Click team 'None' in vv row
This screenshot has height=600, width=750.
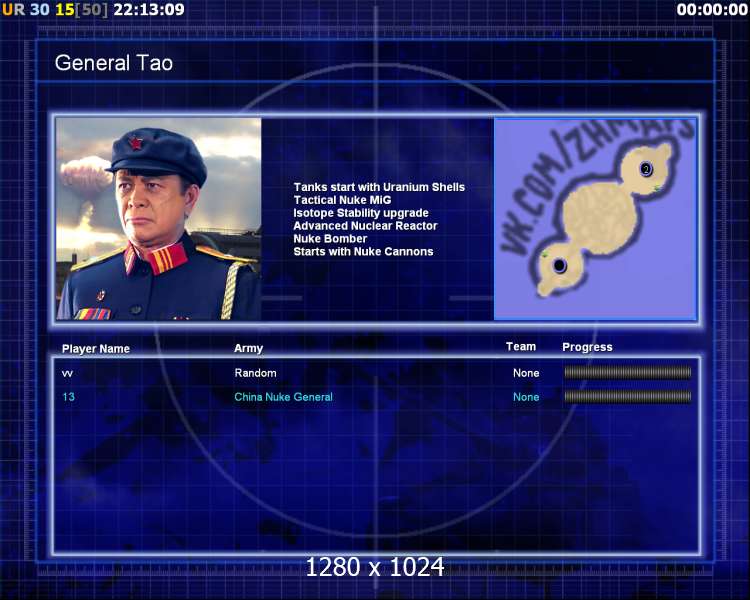pos(526,373)
